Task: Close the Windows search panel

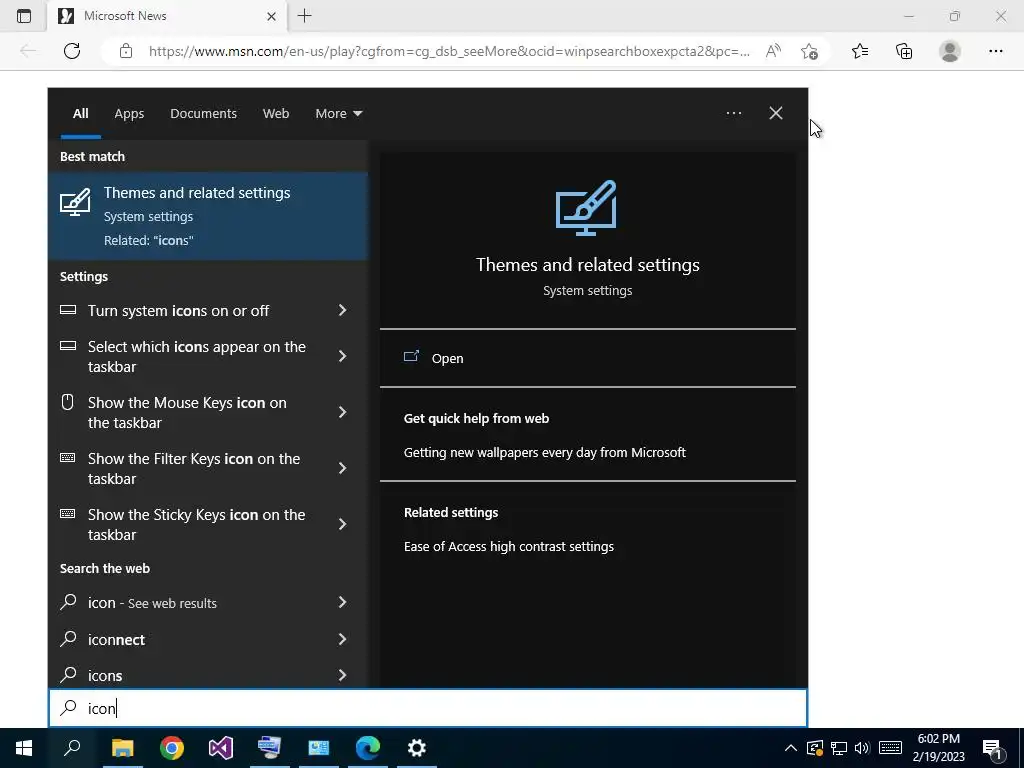Action: click(x=776, y=113)
